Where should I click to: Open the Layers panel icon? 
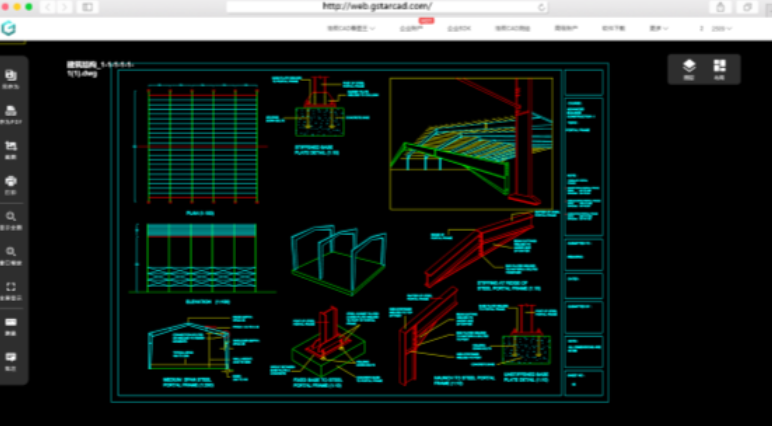pos(689,68)
